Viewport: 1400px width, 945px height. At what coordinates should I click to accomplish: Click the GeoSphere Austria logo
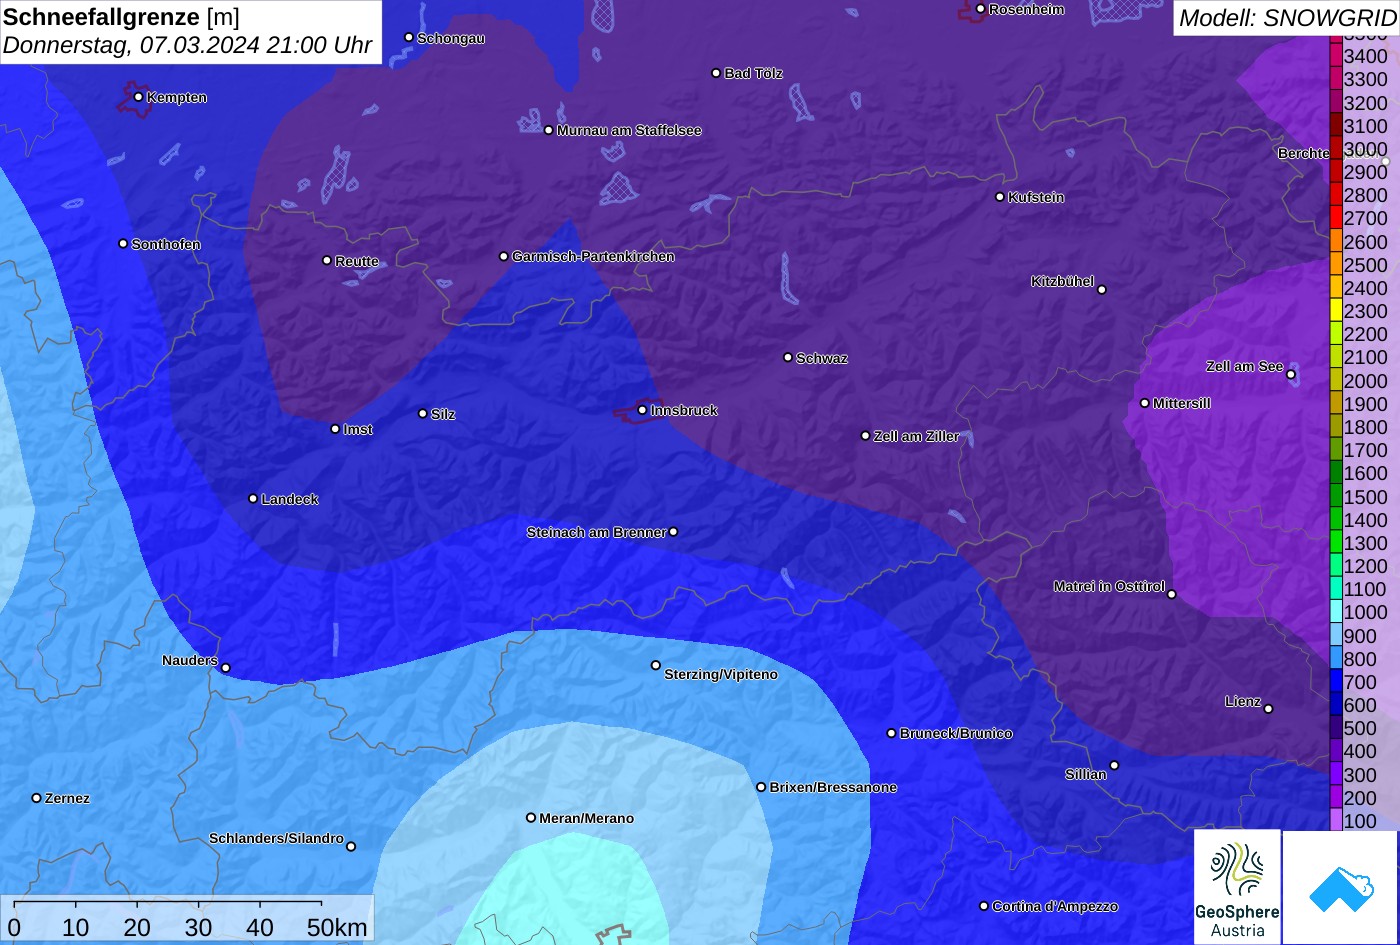(1237, 887)
